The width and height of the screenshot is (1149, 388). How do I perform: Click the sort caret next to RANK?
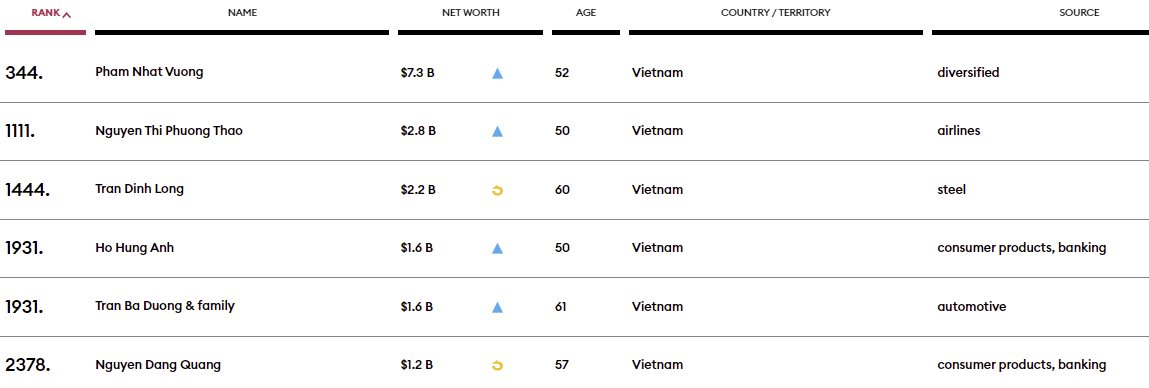click(x=67, y=14)
